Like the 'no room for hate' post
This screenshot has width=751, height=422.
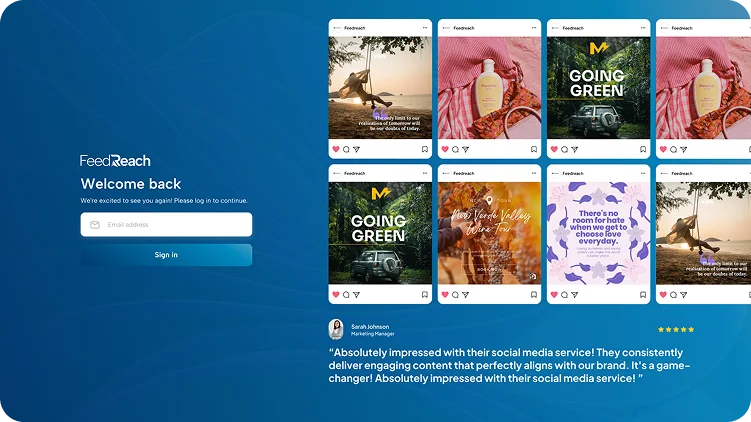coord(554,295)
